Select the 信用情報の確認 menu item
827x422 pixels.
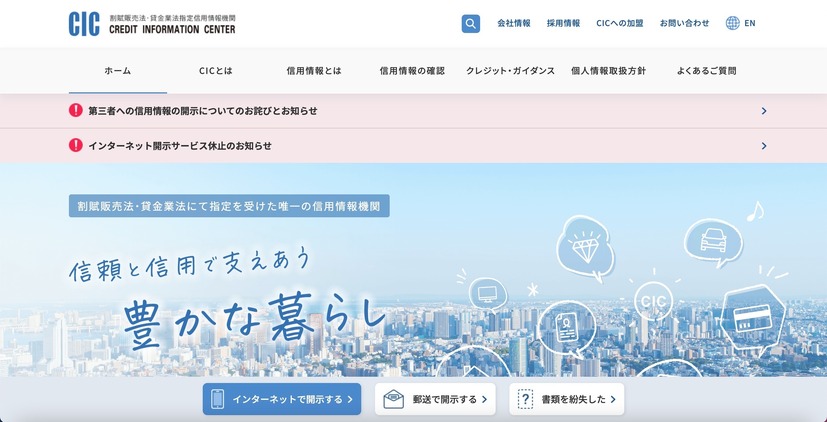pos(412,71)
